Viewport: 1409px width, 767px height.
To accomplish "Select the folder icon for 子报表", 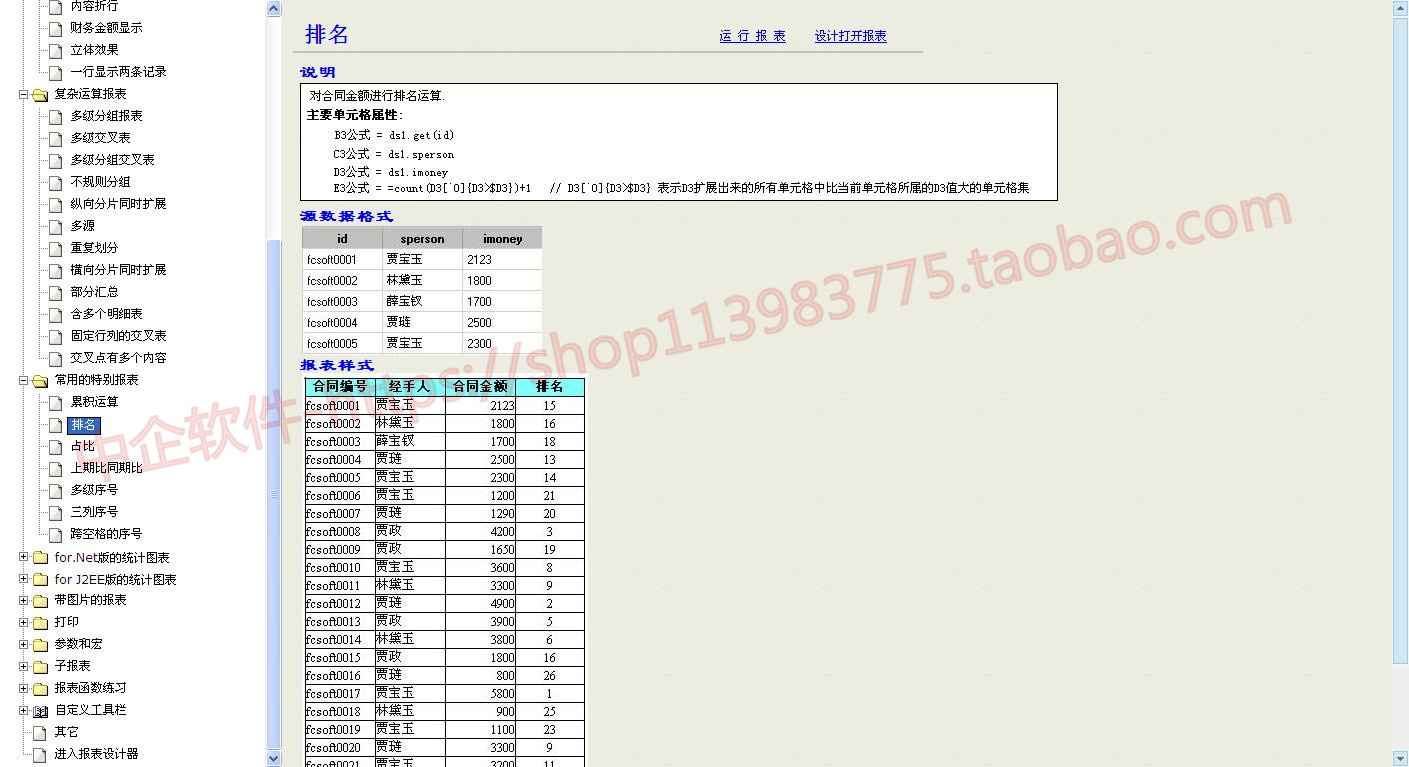I will [40, 667].
